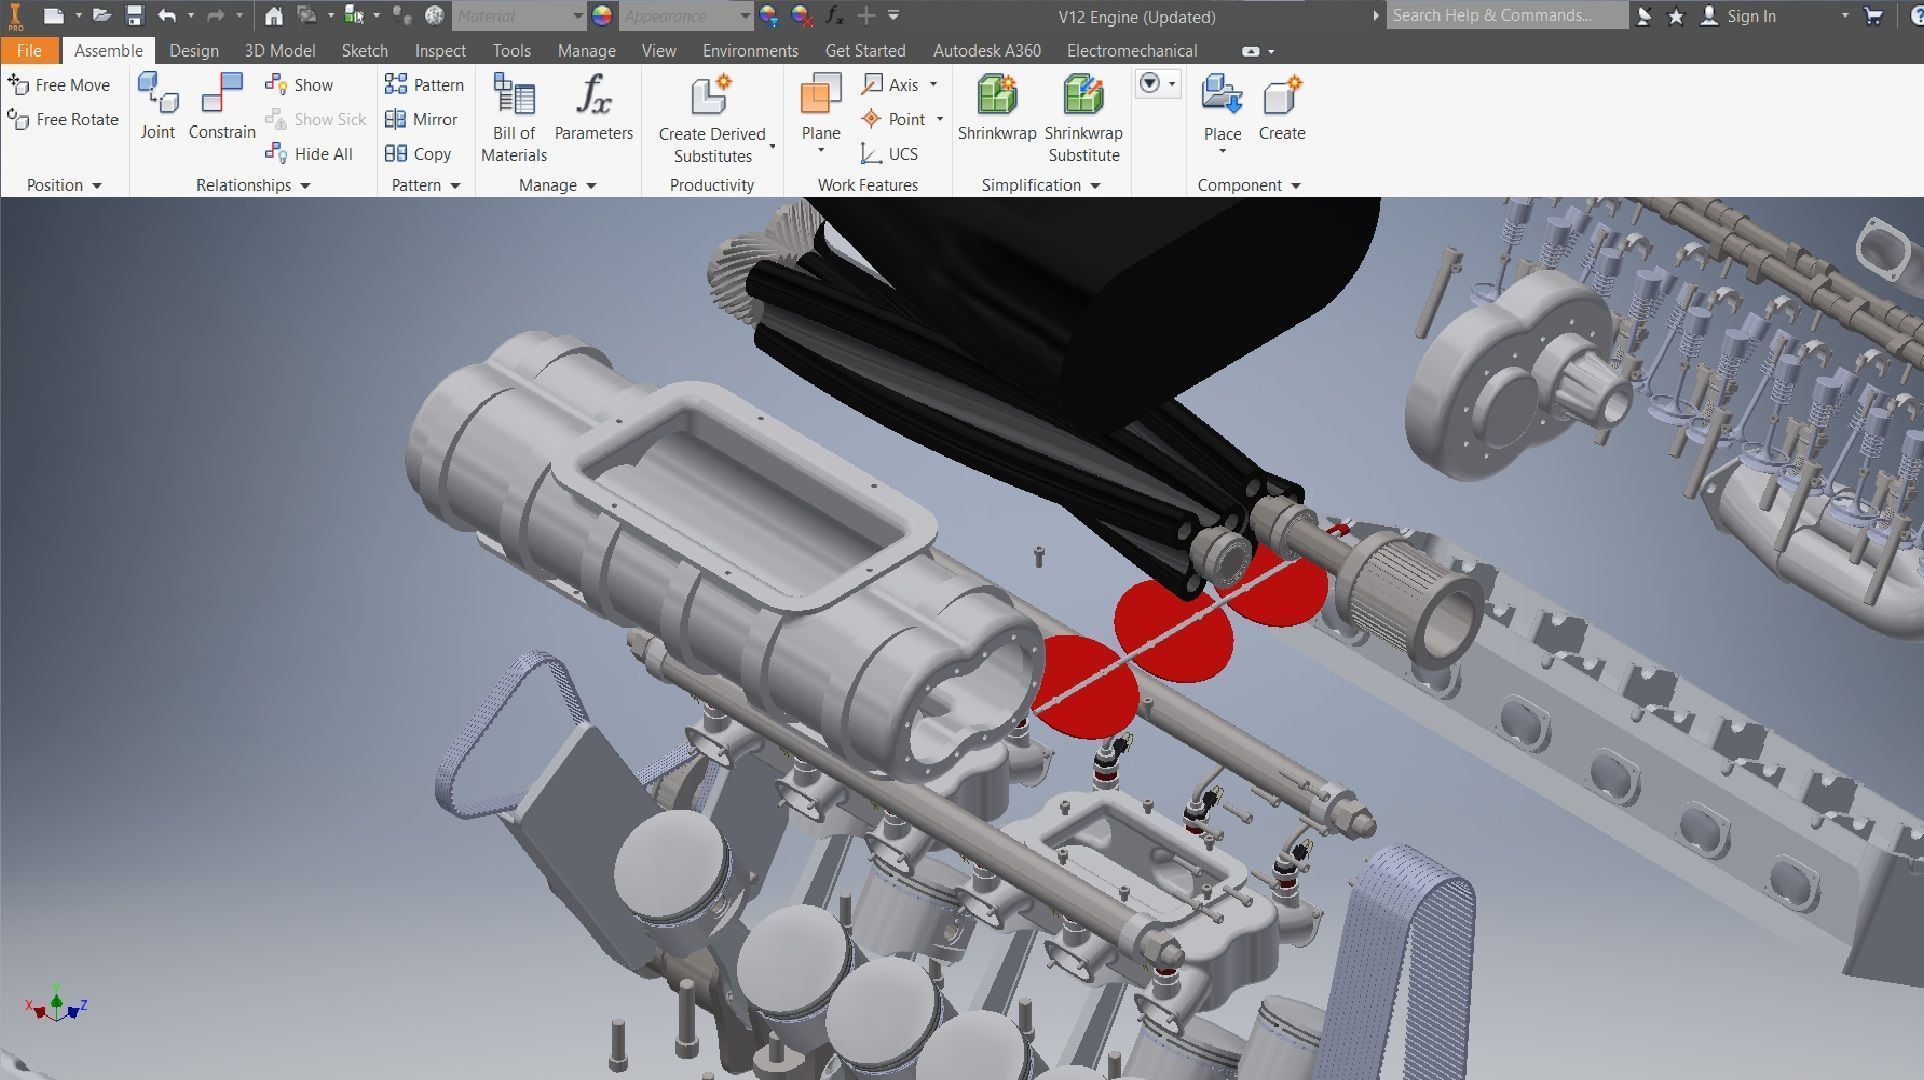Click the favorites star icon
The width and height of the screenshot is (1924, 1080).
pos(1676,16)
